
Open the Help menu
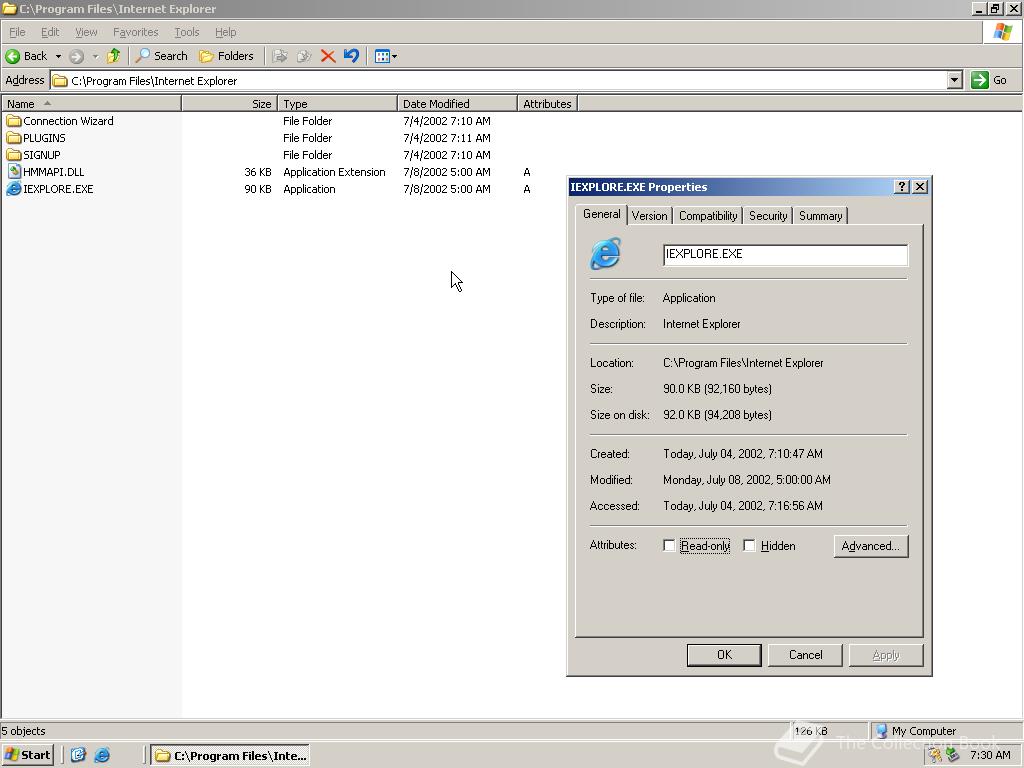[x=225, y=32]
